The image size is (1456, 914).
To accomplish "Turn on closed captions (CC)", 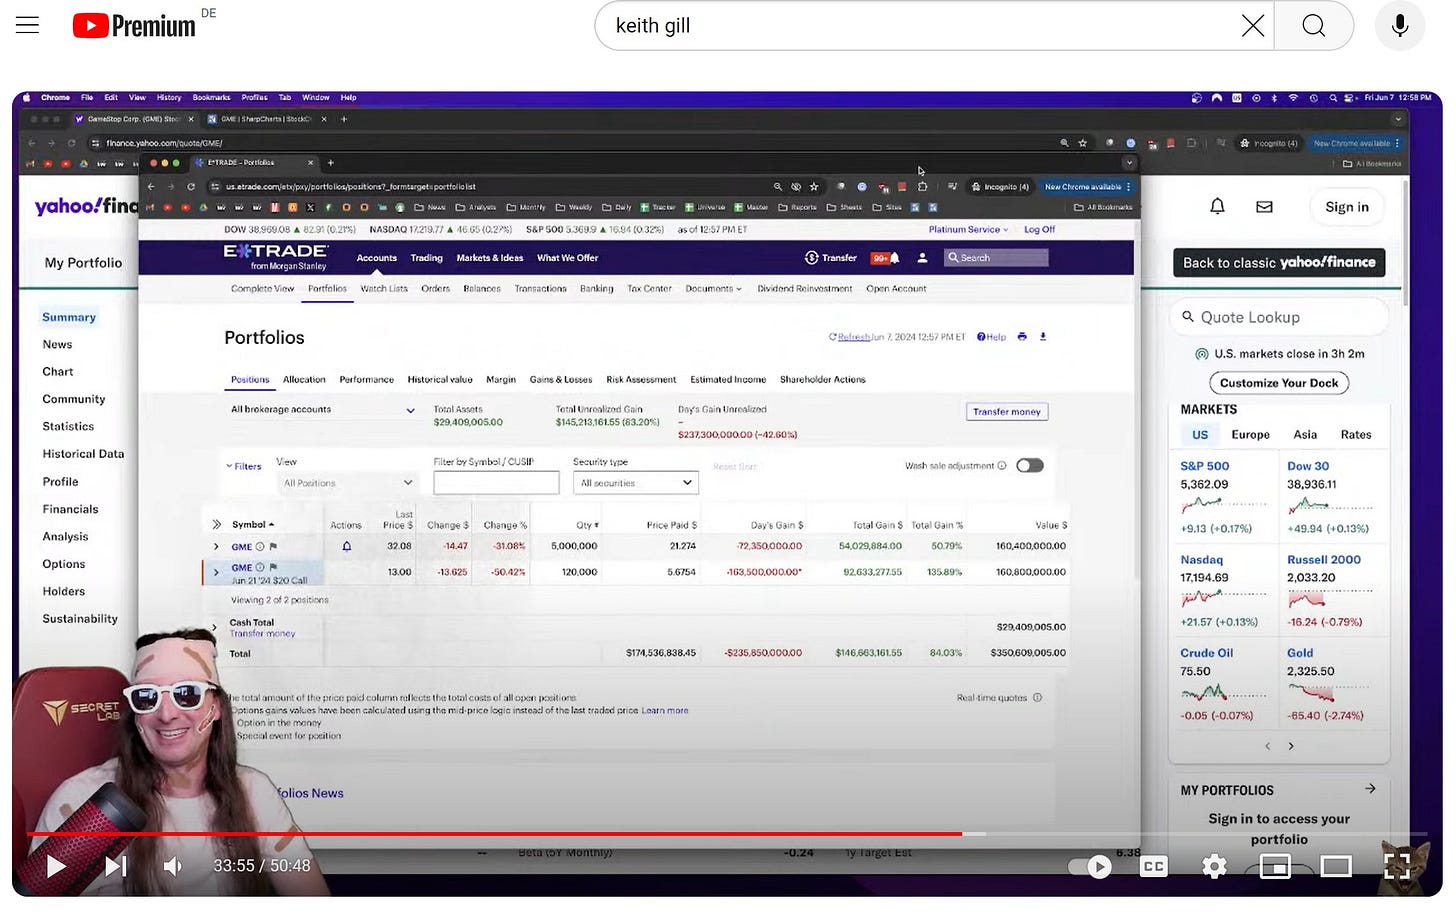I will coord(1153,867).
